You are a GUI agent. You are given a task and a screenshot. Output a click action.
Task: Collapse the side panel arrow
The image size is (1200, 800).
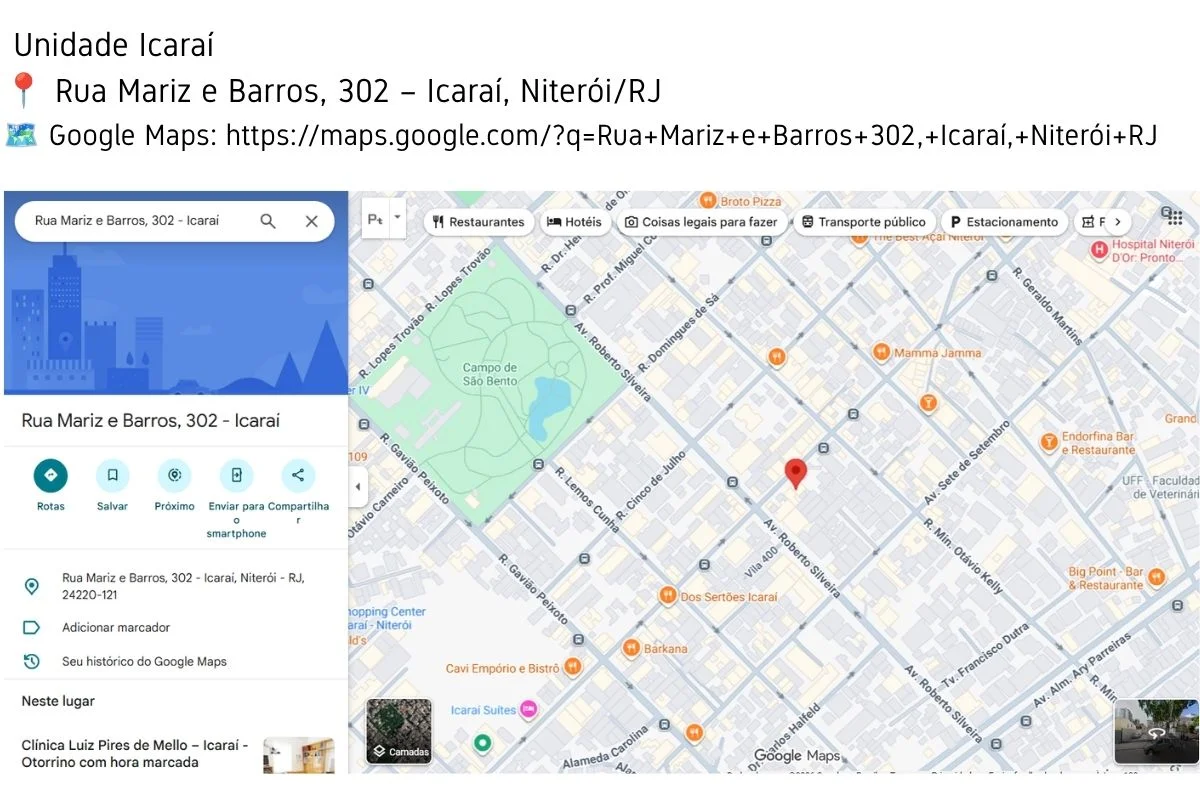click(358, 487)
